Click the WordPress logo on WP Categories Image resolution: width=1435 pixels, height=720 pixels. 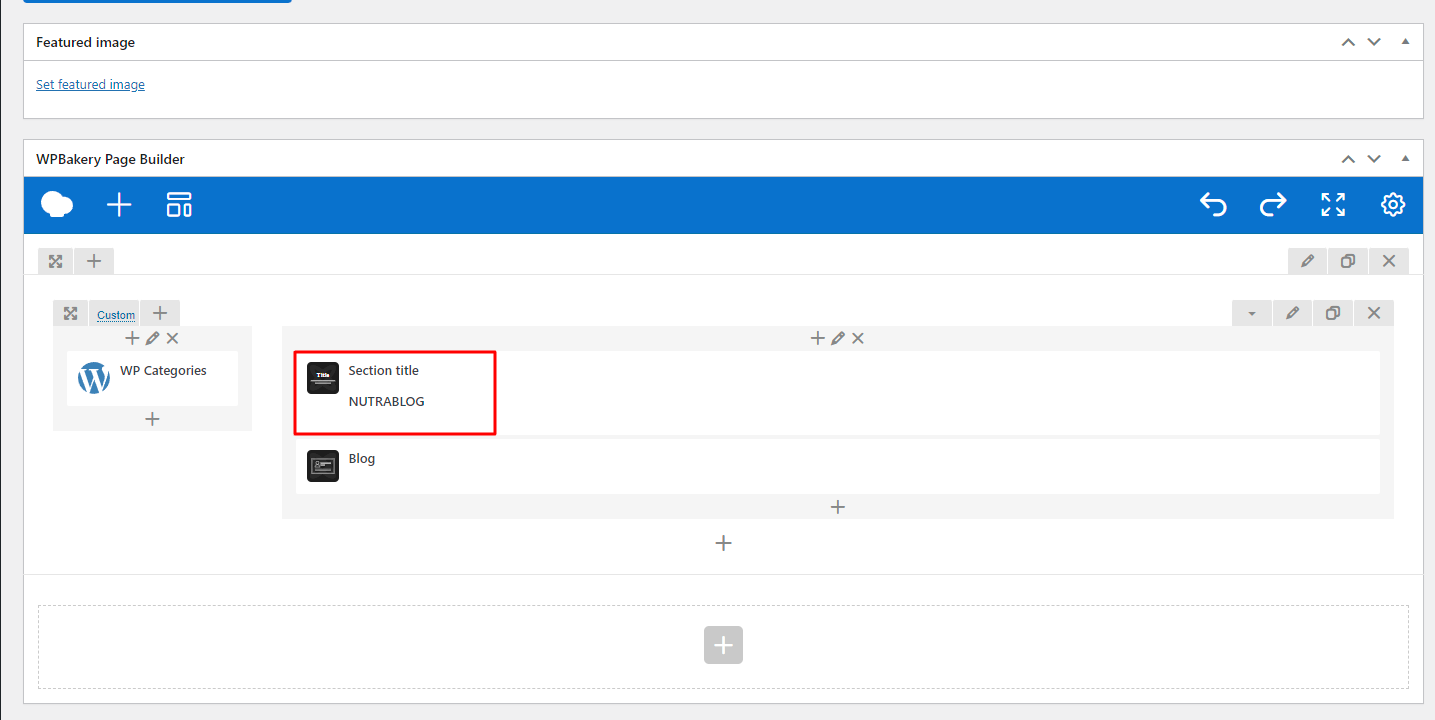tap(94, 378)
